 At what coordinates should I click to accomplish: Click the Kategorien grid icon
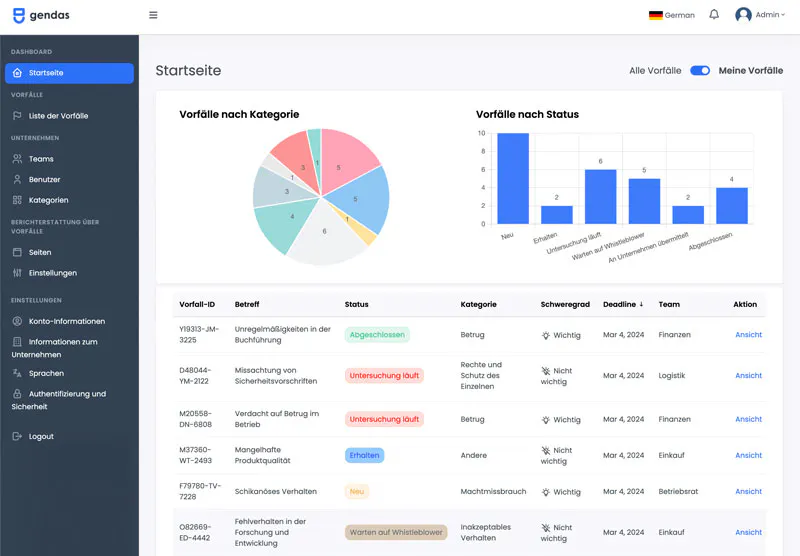pos(17,200)
